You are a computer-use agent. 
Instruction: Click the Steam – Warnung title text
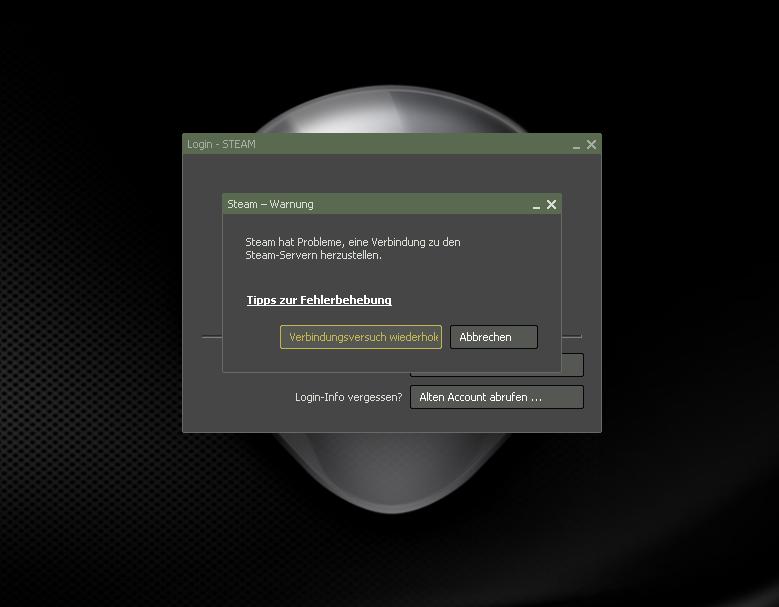click(270, 204)
